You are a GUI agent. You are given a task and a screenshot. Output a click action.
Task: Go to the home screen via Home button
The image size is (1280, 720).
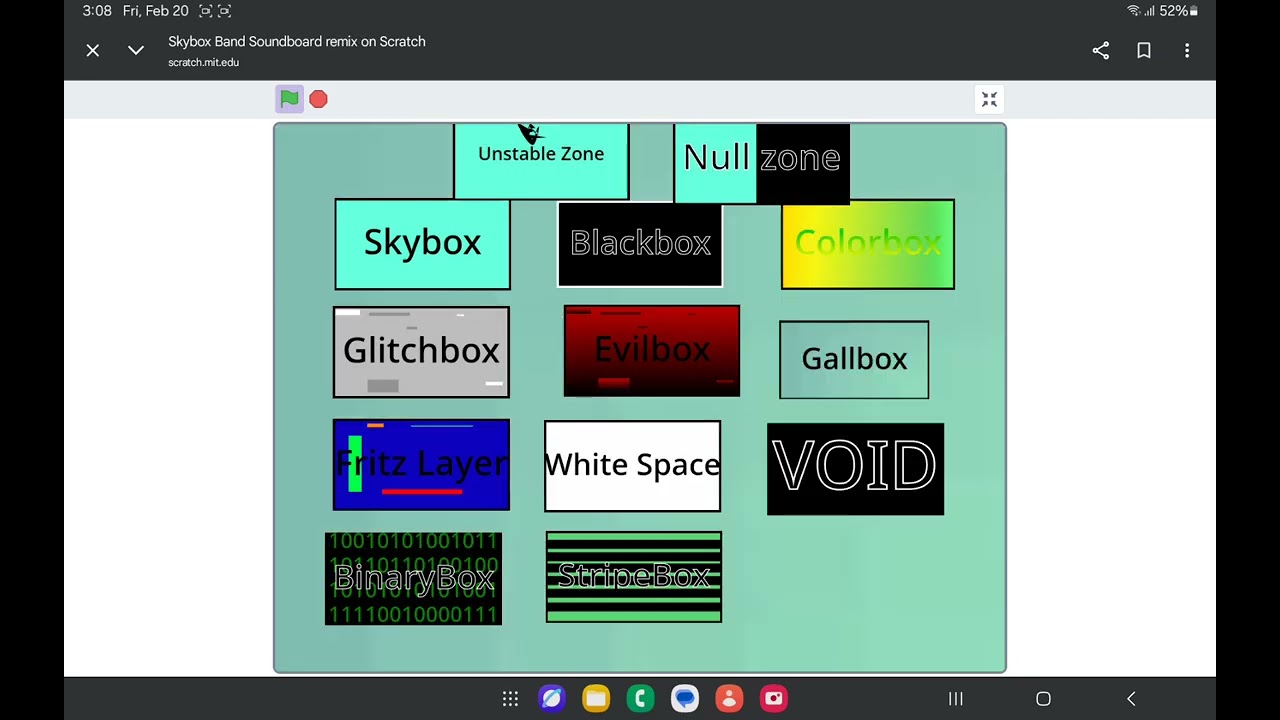point(1043,699)
